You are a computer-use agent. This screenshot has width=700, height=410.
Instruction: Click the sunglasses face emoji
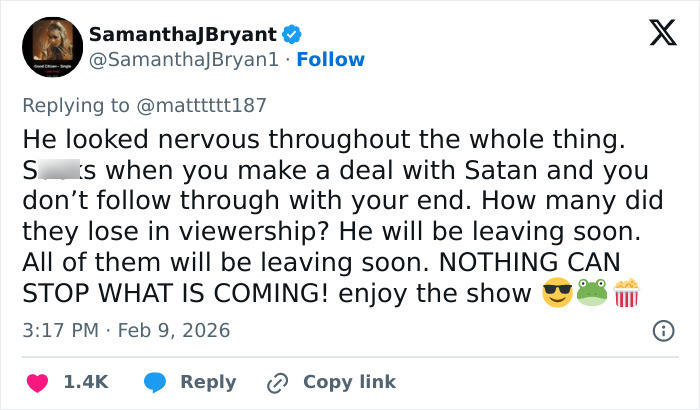click(555, 294)
